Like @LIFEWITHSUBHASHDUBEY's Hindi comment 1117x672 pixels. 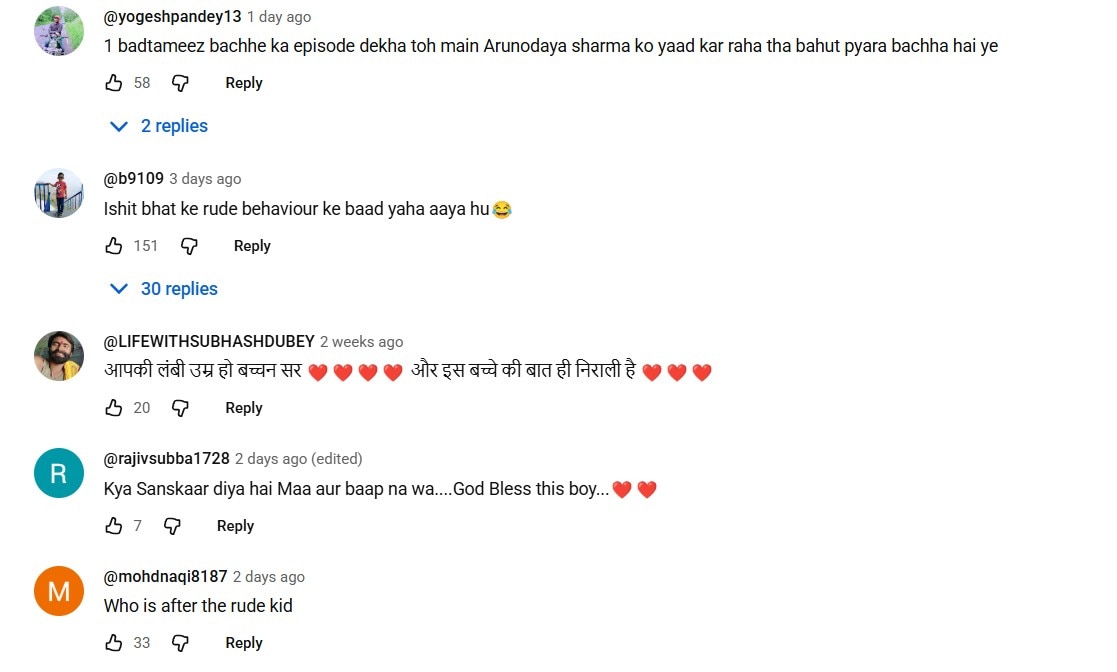[x=114, y=408]
